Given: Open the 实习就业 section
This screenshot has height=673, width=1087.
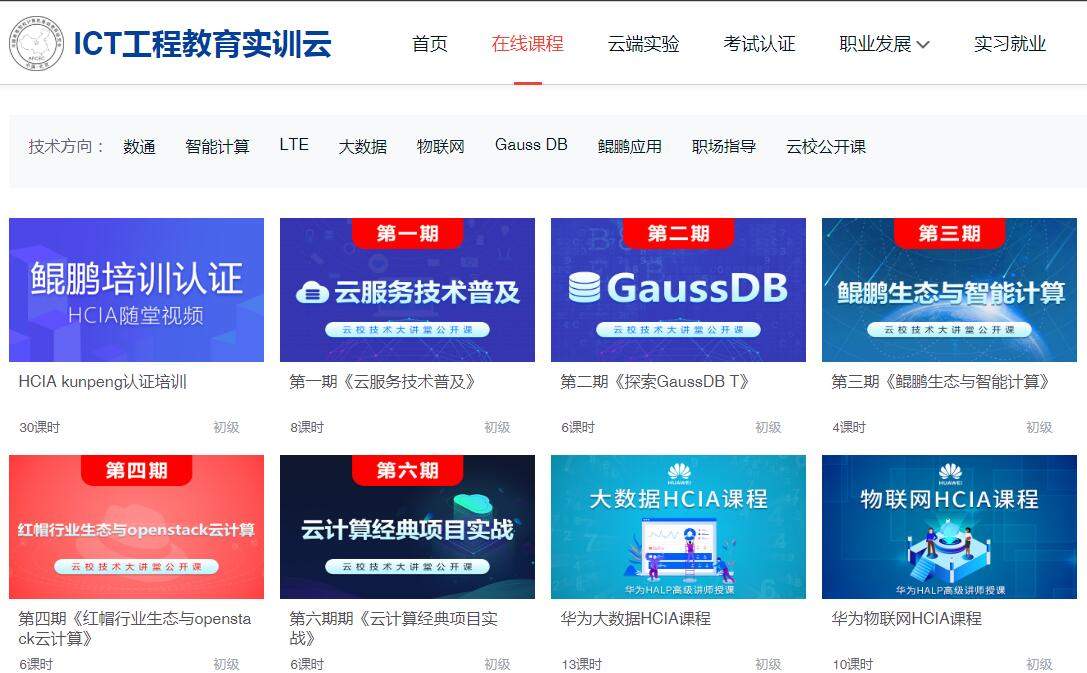Looking at the screenshot, I should (1010, 44).
